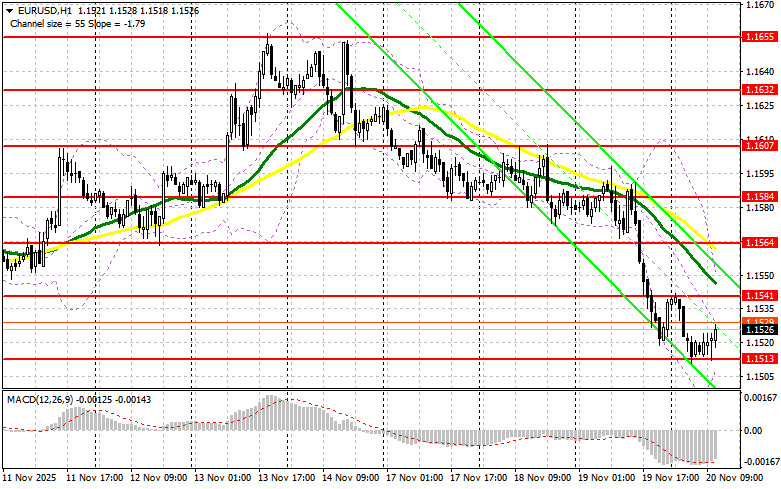
Task: Select the 1.1607 red price level label
Action: (760, 145)
